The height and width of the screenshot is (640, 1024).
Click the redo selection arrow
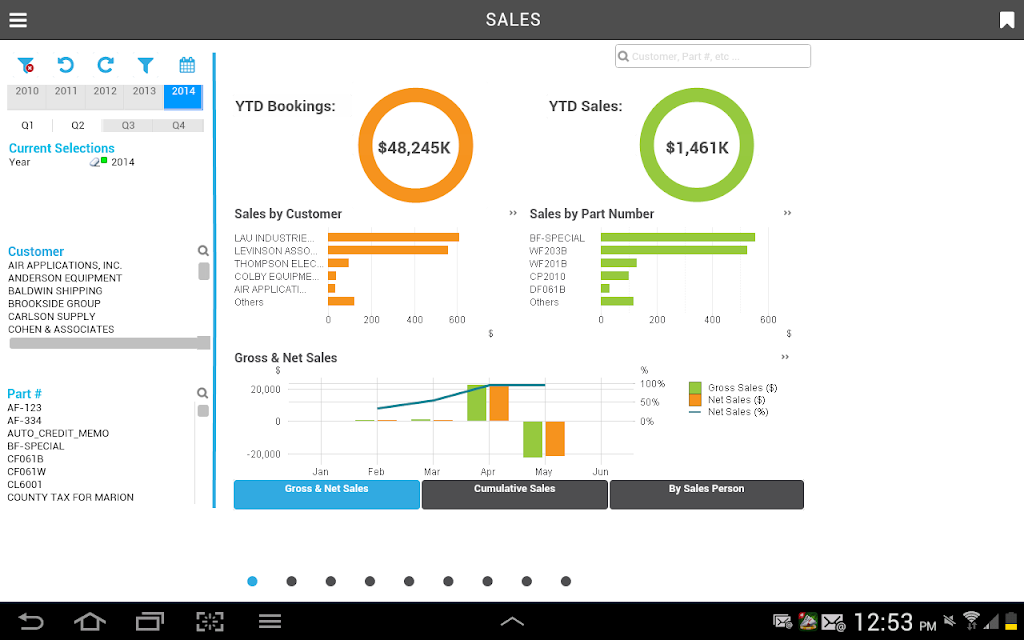[105, 65]
